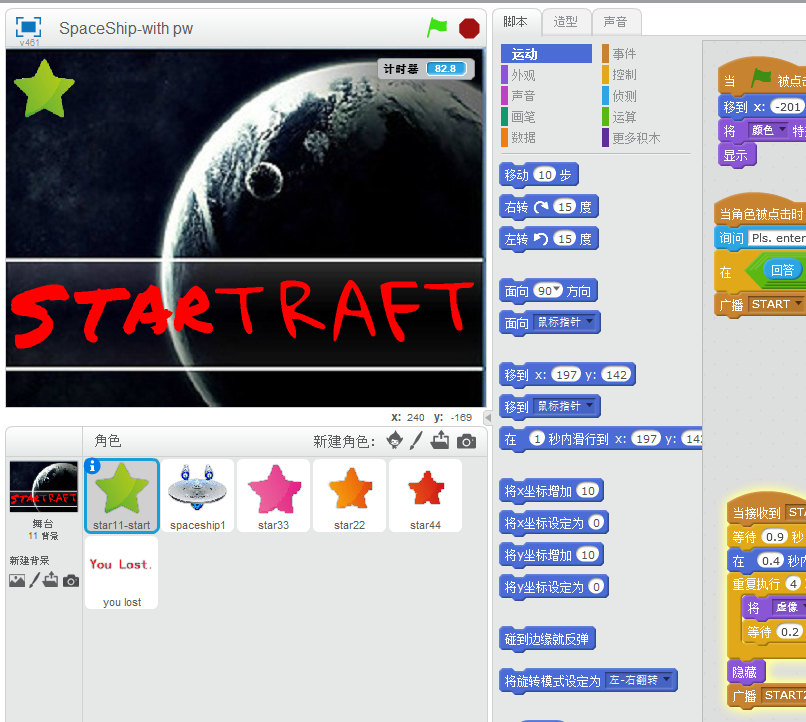This screenshot has height=722, width=806.
Task: Choose a new sprite from the library
Action: (395, 440)
